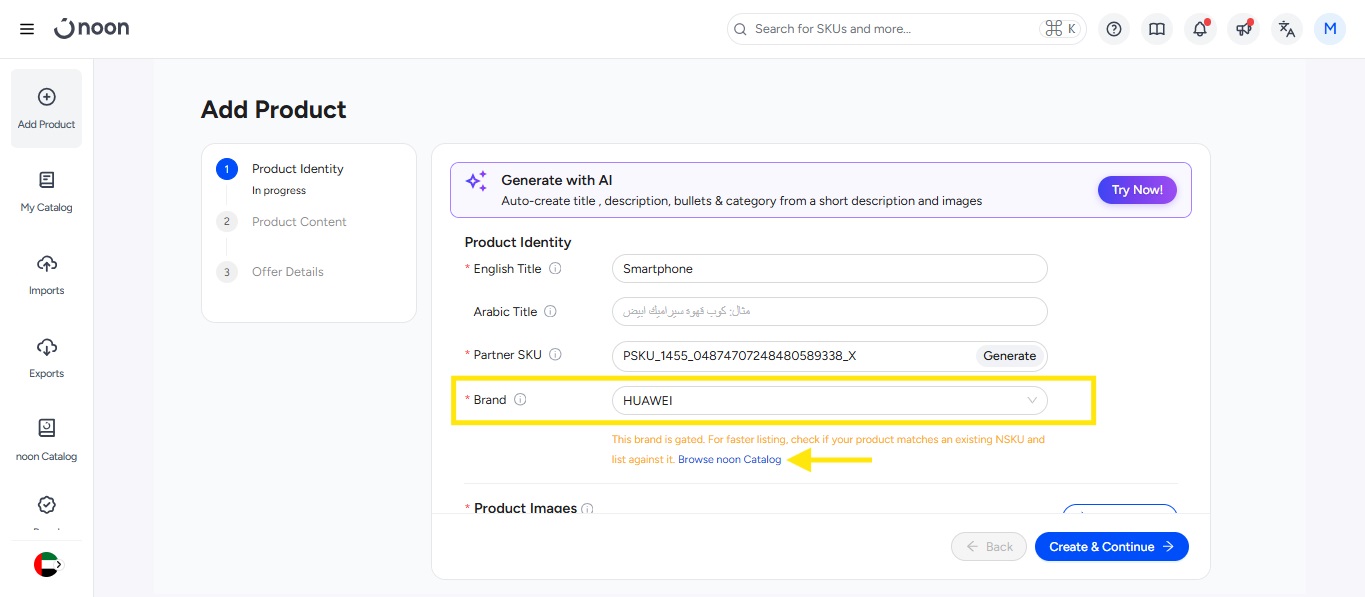The height and width of the screenshot is (597, 1365).
Task: Open Imports from the sidebar
Action: coord(46,274)
